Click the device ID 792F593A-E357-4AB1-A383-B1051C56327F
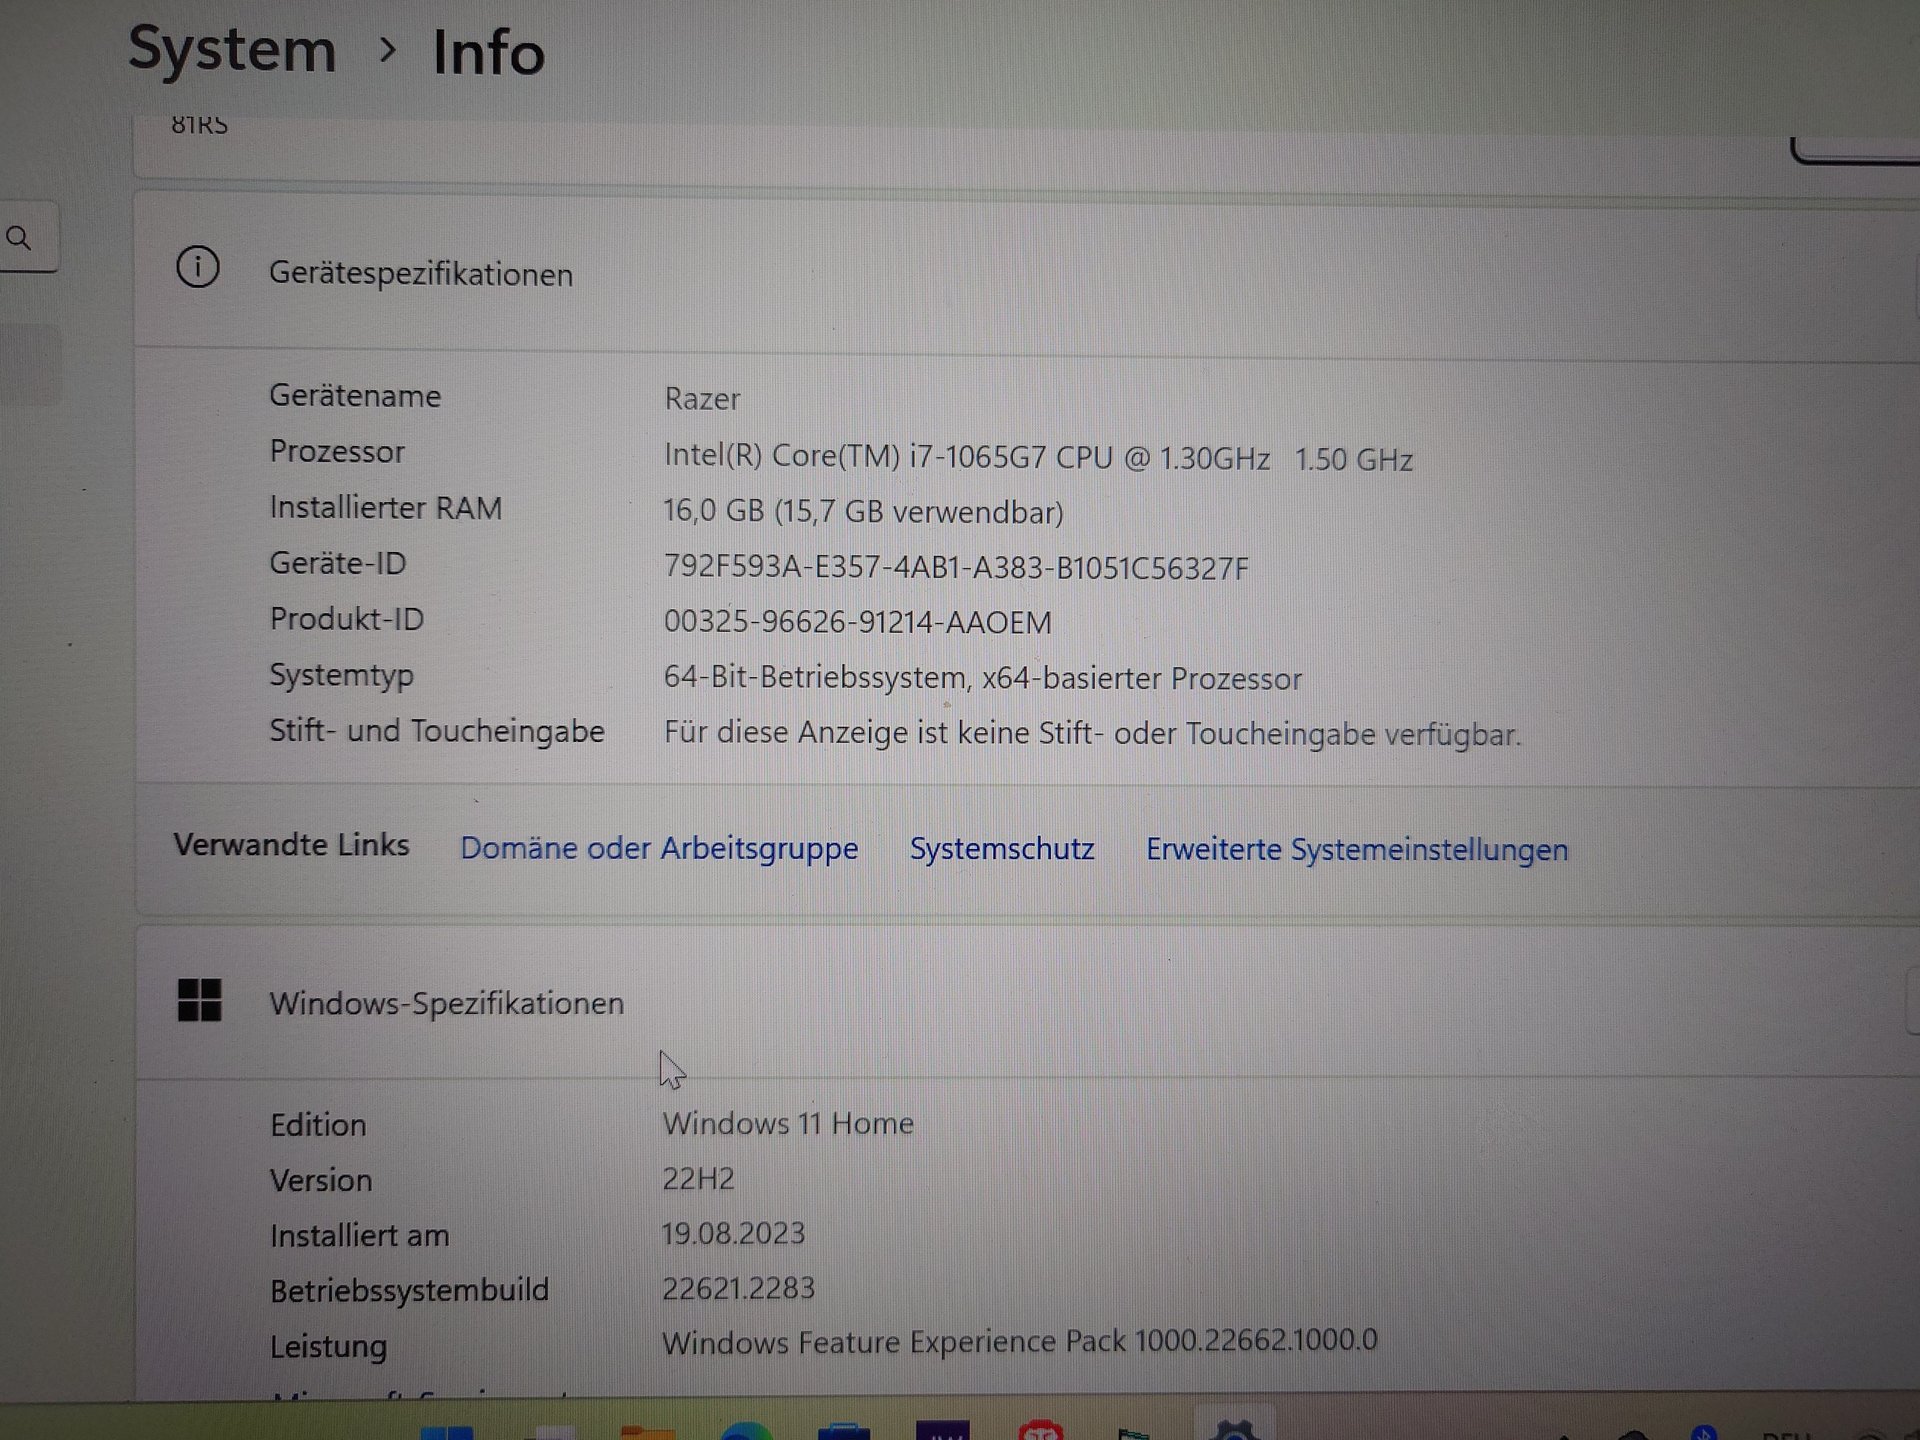Viewport: 1920px width, 1440px height. pos(956,568)
